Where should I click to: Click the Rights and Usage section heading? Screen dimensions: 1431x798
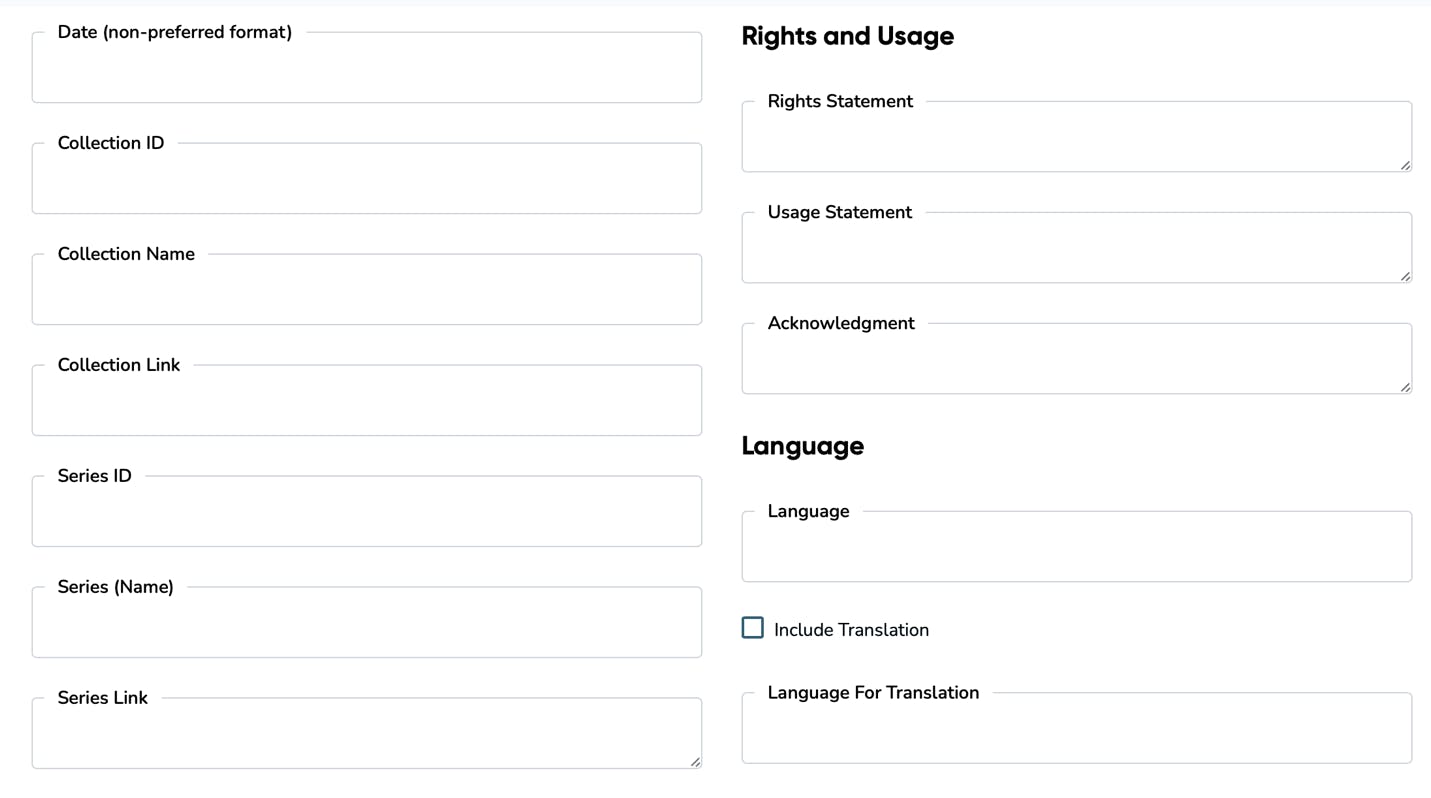[847, 36]
